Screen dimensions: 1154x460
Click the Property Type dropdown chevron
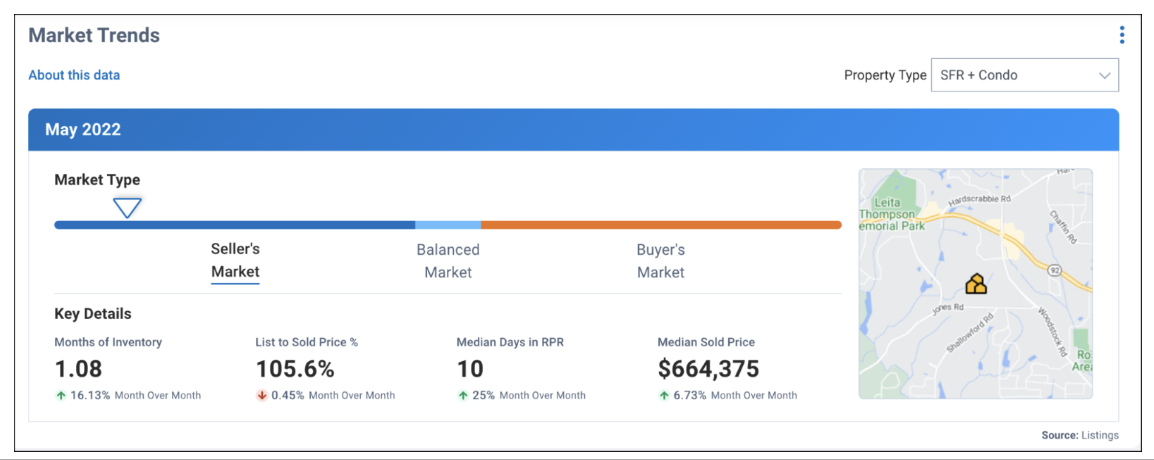click(x=1104, y=75)
